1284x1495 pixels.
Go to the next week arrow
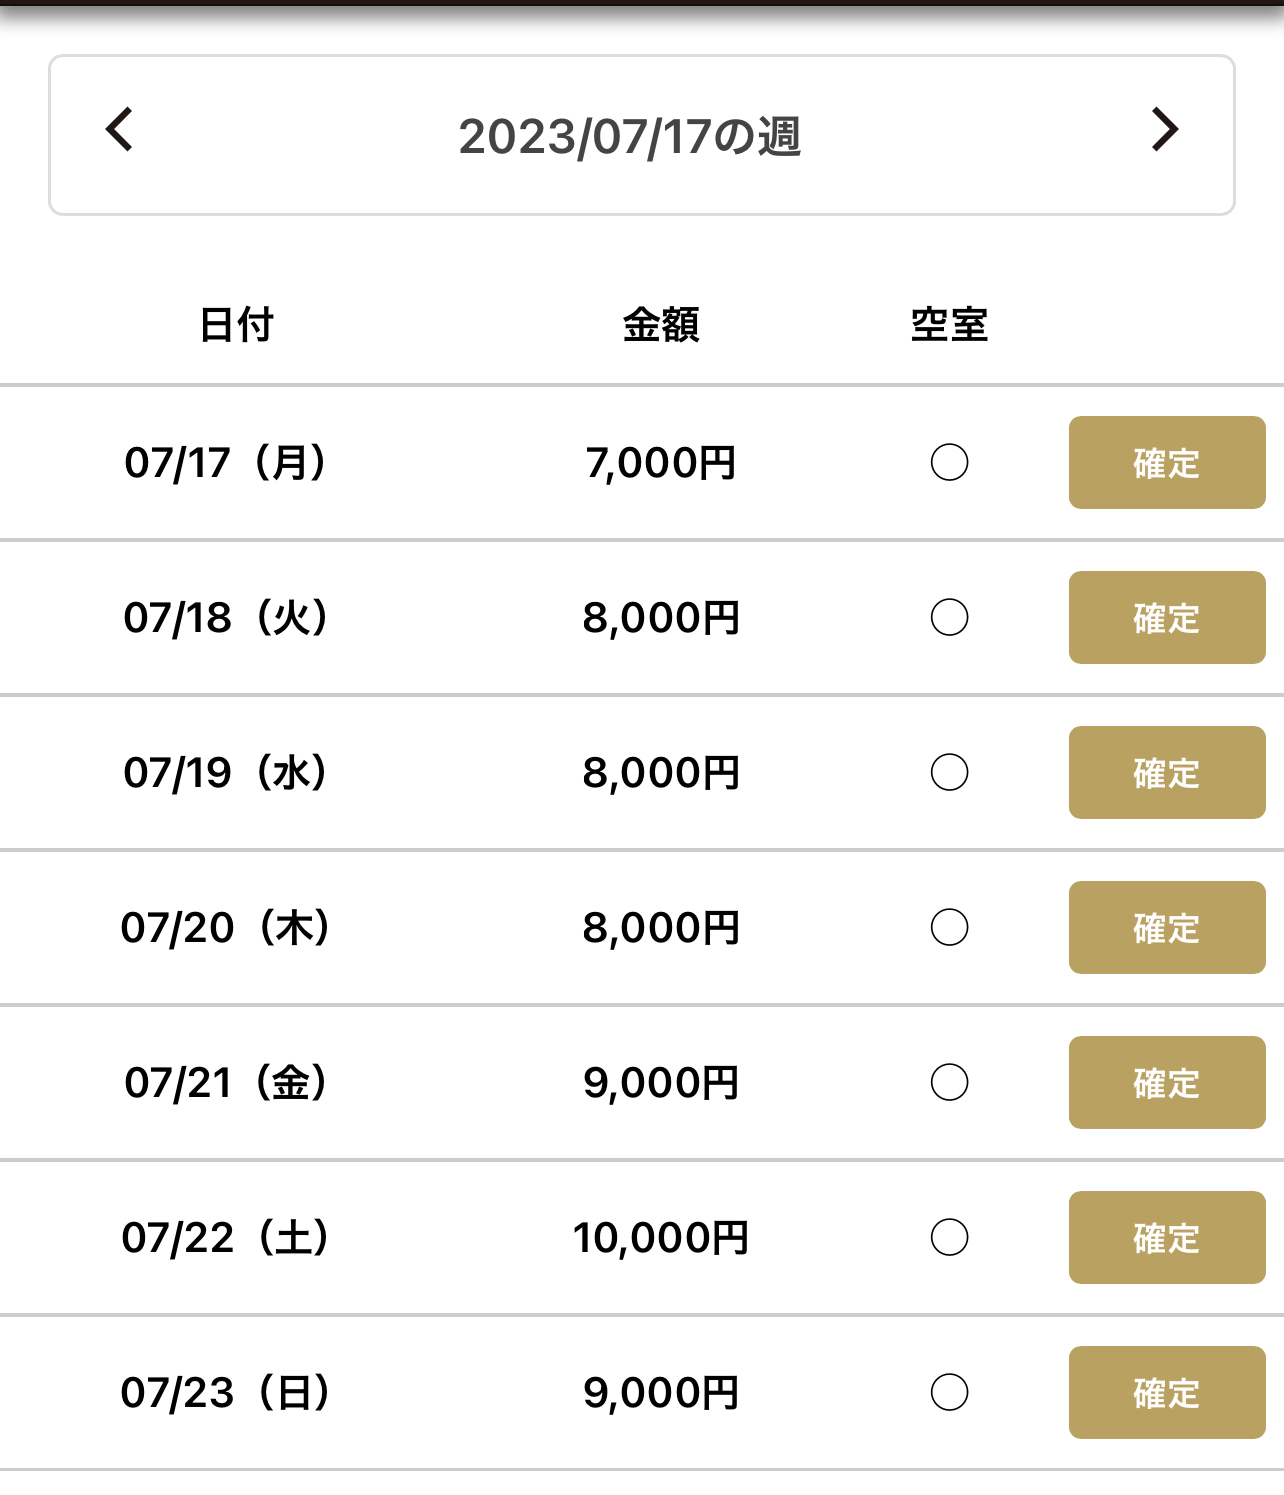(x=1164, y=130)
